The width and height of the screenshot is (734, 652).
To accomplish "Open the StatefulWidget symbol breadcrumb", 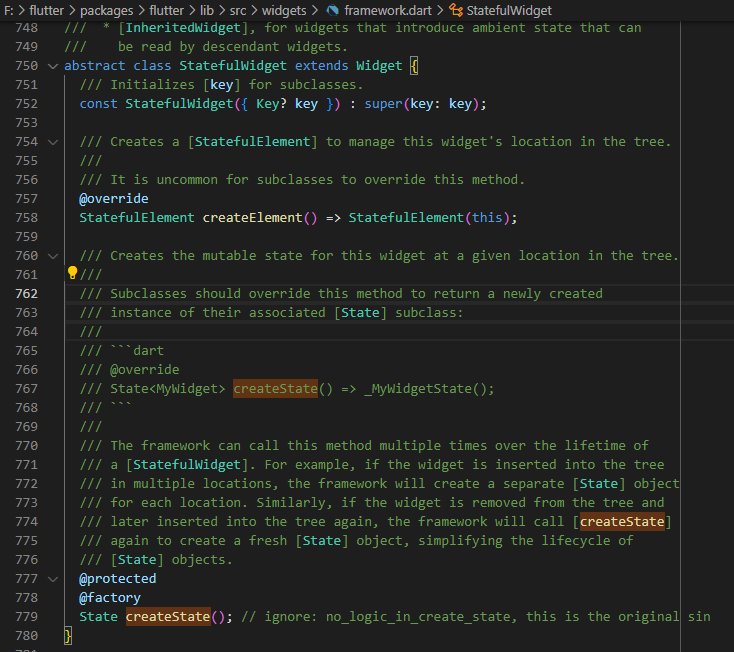I will coord(509,10).
